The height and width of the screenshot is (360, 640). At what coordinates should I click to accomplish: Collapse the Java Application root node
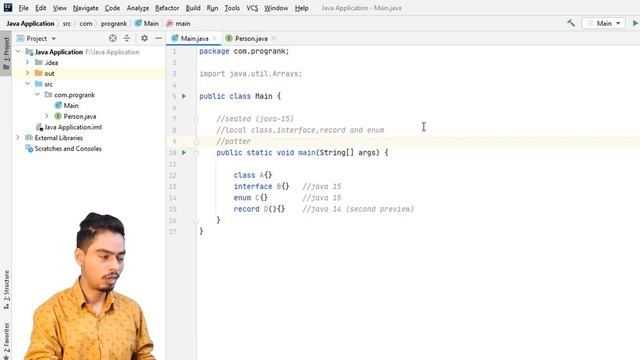click(18, 52)
